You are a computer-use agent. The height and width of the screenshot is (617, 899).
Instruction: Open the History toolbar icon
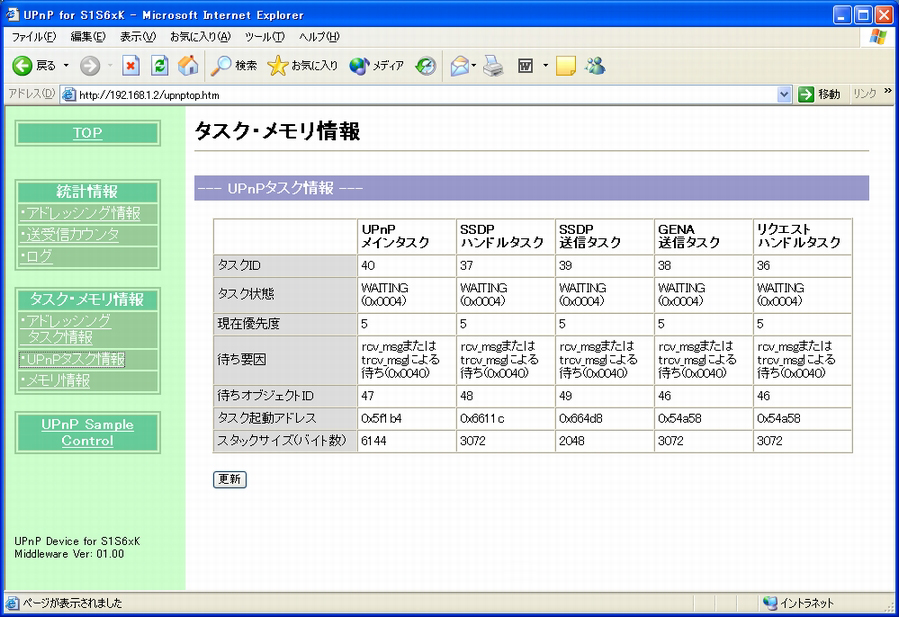tap(425, 66)
